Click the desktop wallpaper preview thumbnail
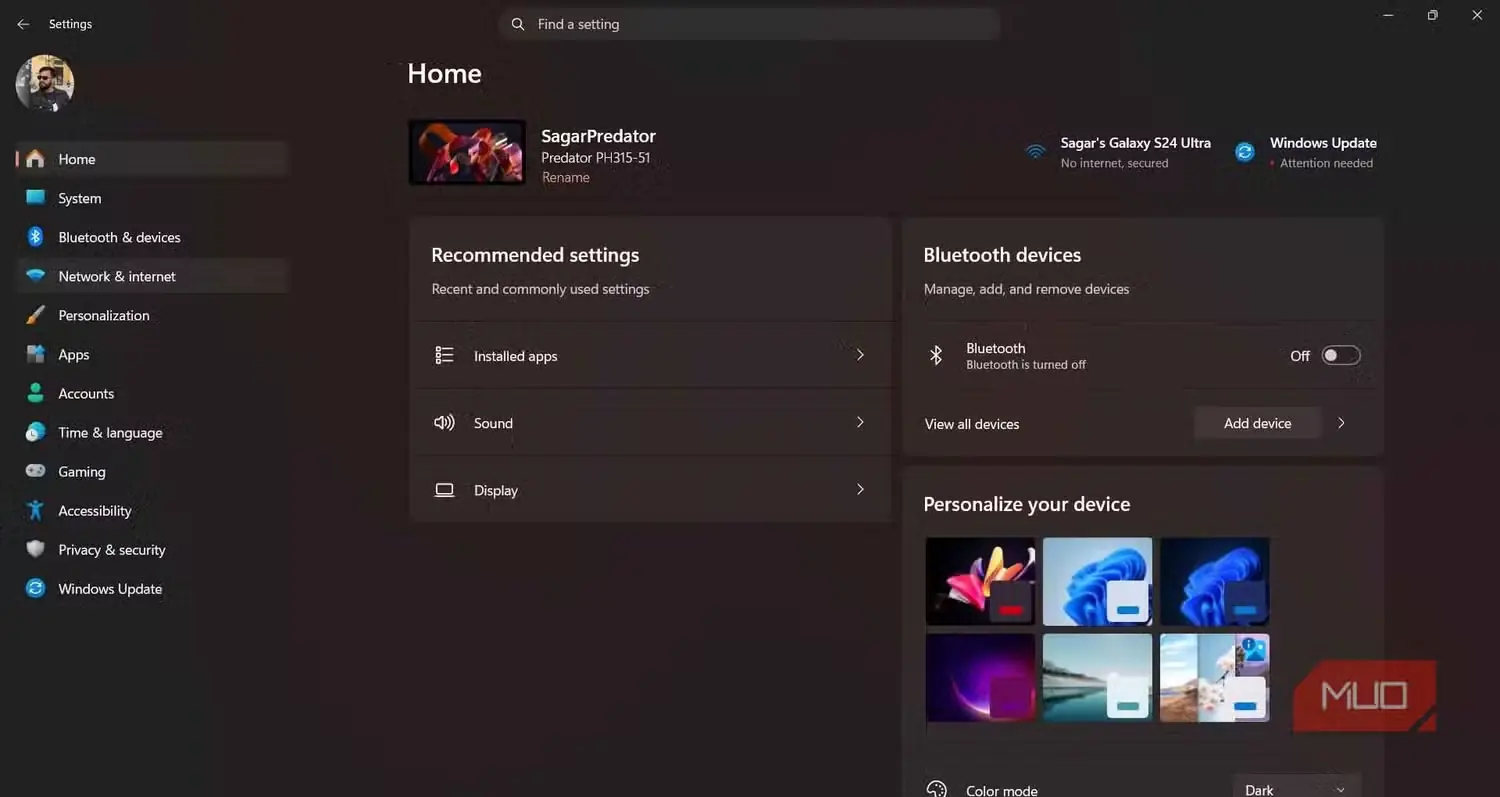Image resolution: width=1500 pixels, height=797 pixels. 467,152
